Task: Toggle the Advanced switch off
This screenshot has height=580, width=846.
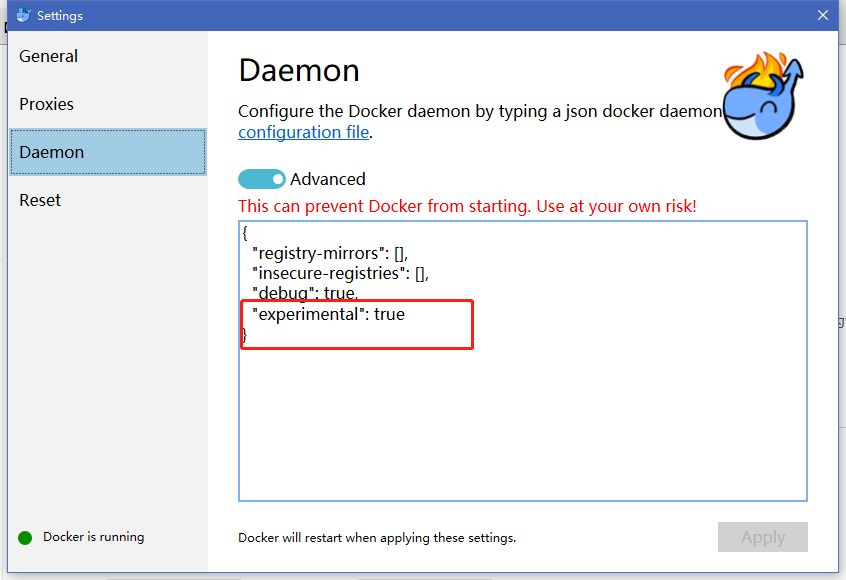Action: 261,178
